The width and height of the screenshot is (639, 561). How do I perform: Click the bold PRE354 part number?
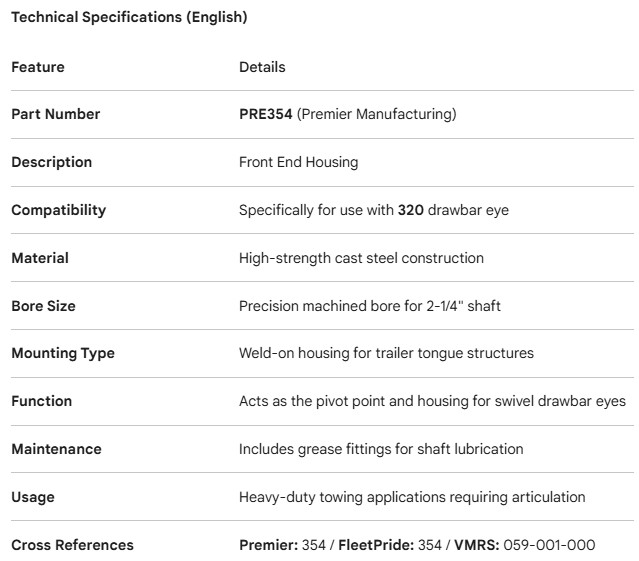click(265, 114)
